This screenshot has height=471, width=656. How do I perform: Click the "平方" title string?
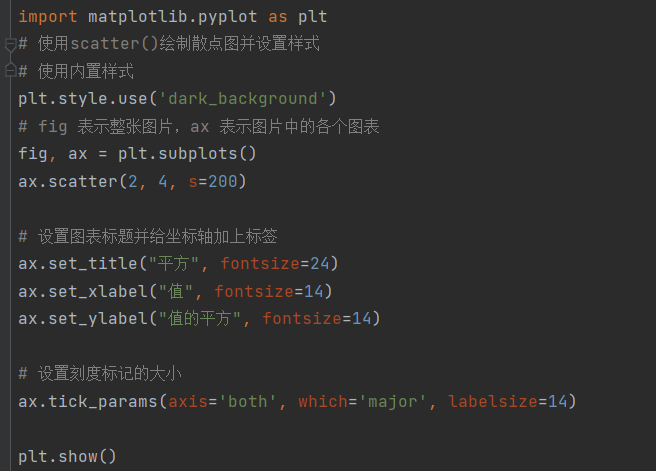pos(173,264)
